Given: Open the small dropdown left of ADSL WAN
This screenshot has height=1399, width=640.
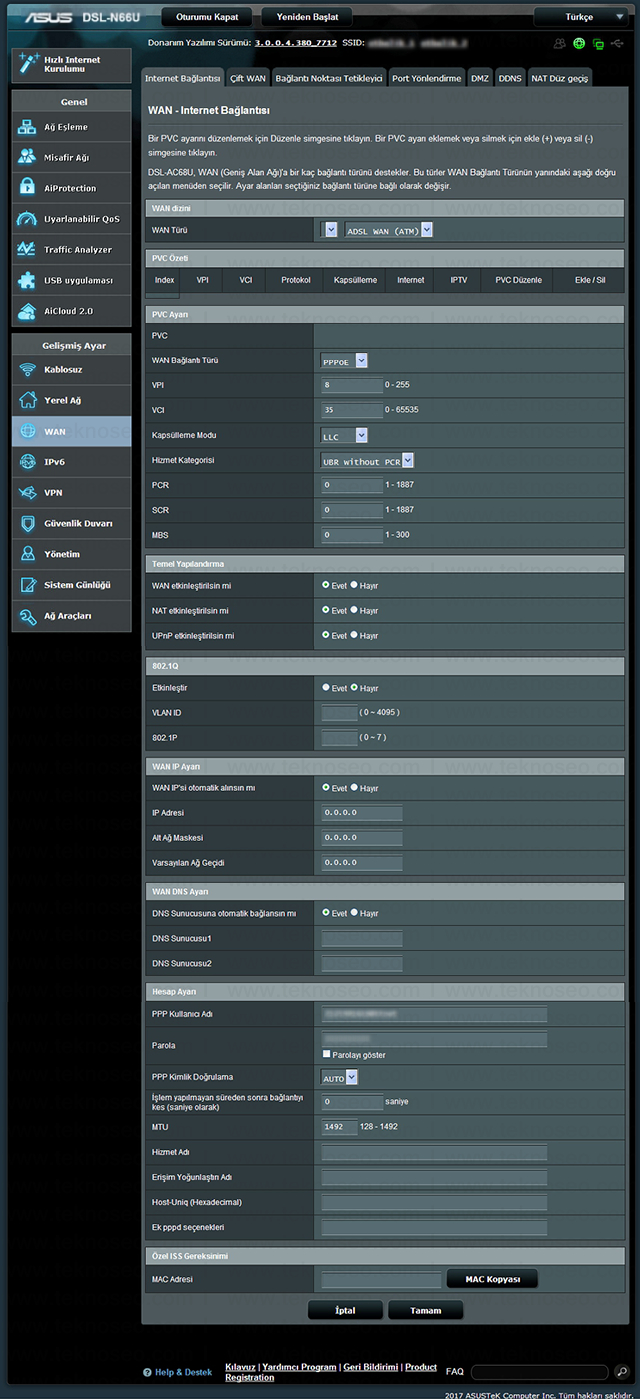Looking at the screenshot, I should click(330, 230).
